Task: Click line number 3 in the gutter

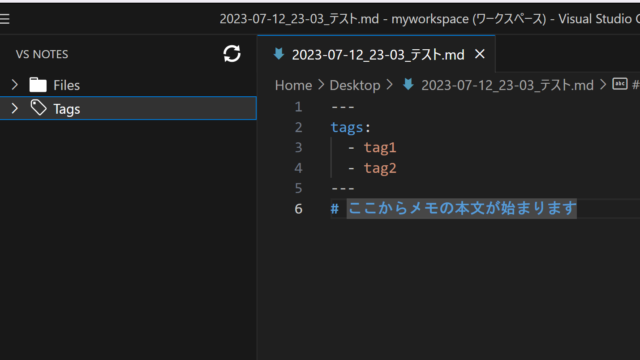Action: (x=298, y=147)
